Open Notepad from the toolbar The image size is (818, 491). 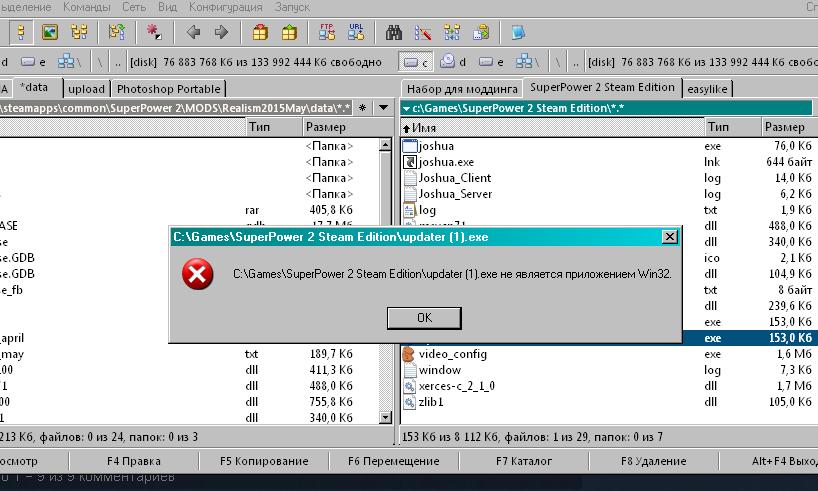click(518, 32)
